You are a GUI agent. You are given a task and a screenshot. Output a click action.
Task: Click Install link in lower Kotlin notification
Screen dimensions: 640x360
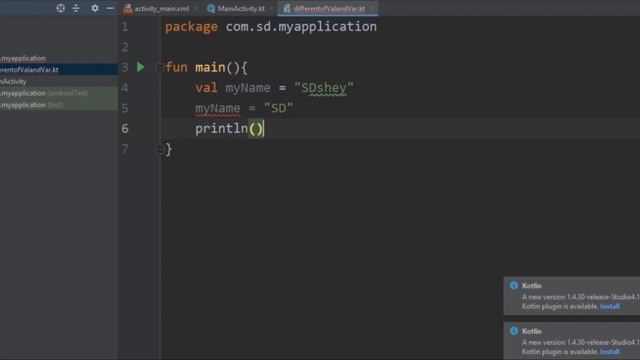click(610, 351)
